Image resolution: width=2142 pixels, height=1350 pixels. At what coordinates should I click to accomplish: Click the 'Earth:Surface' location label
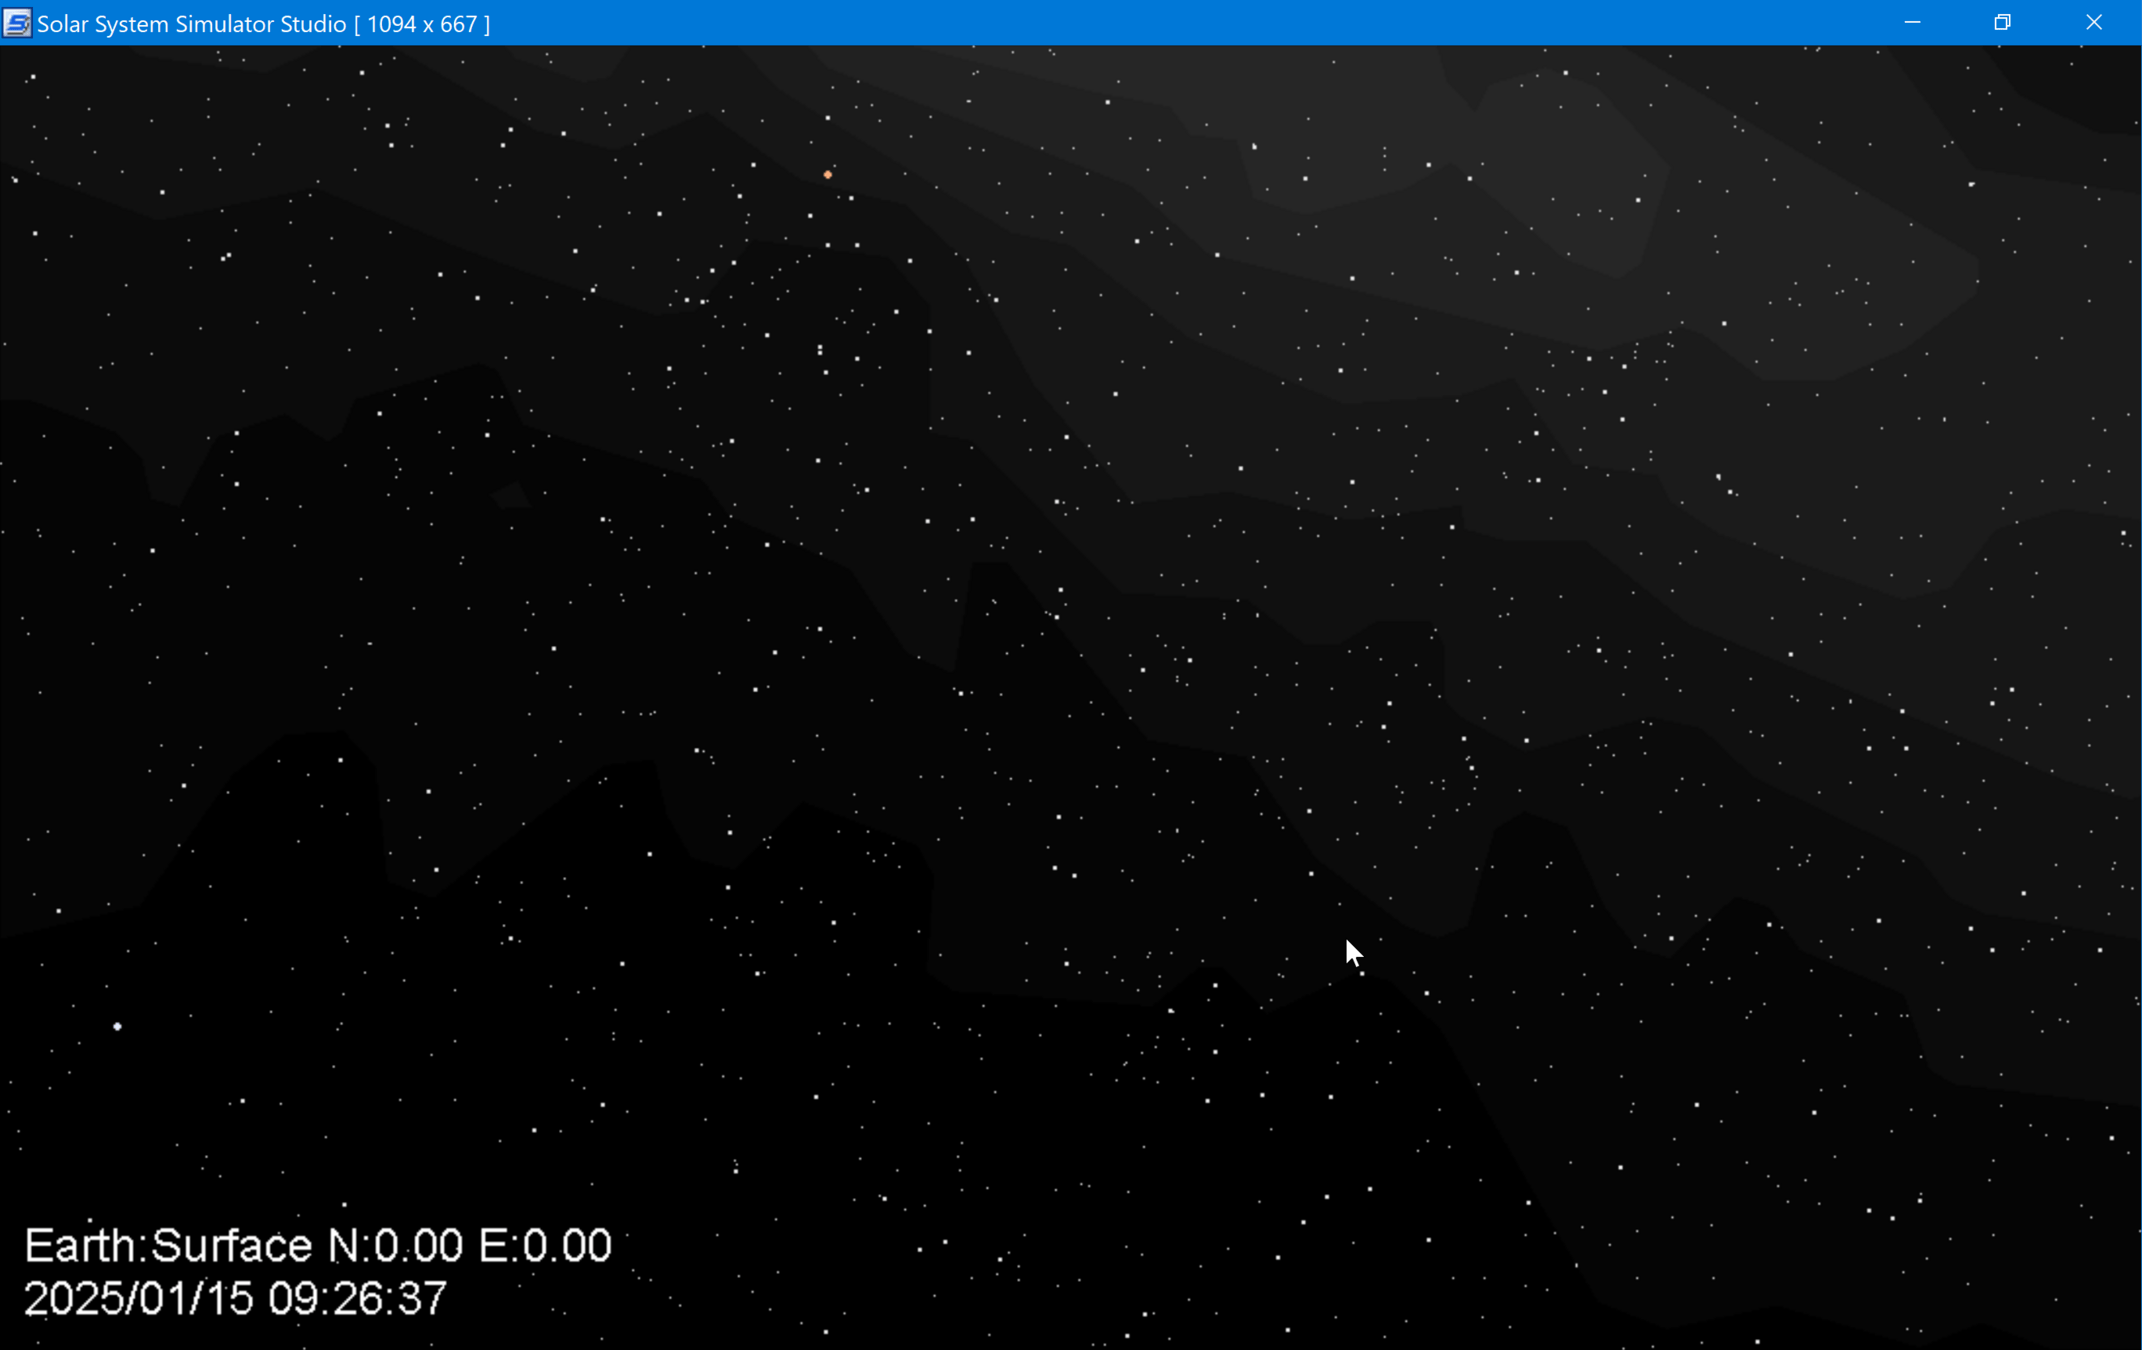pyautogui.click(x=168, y=1246)
